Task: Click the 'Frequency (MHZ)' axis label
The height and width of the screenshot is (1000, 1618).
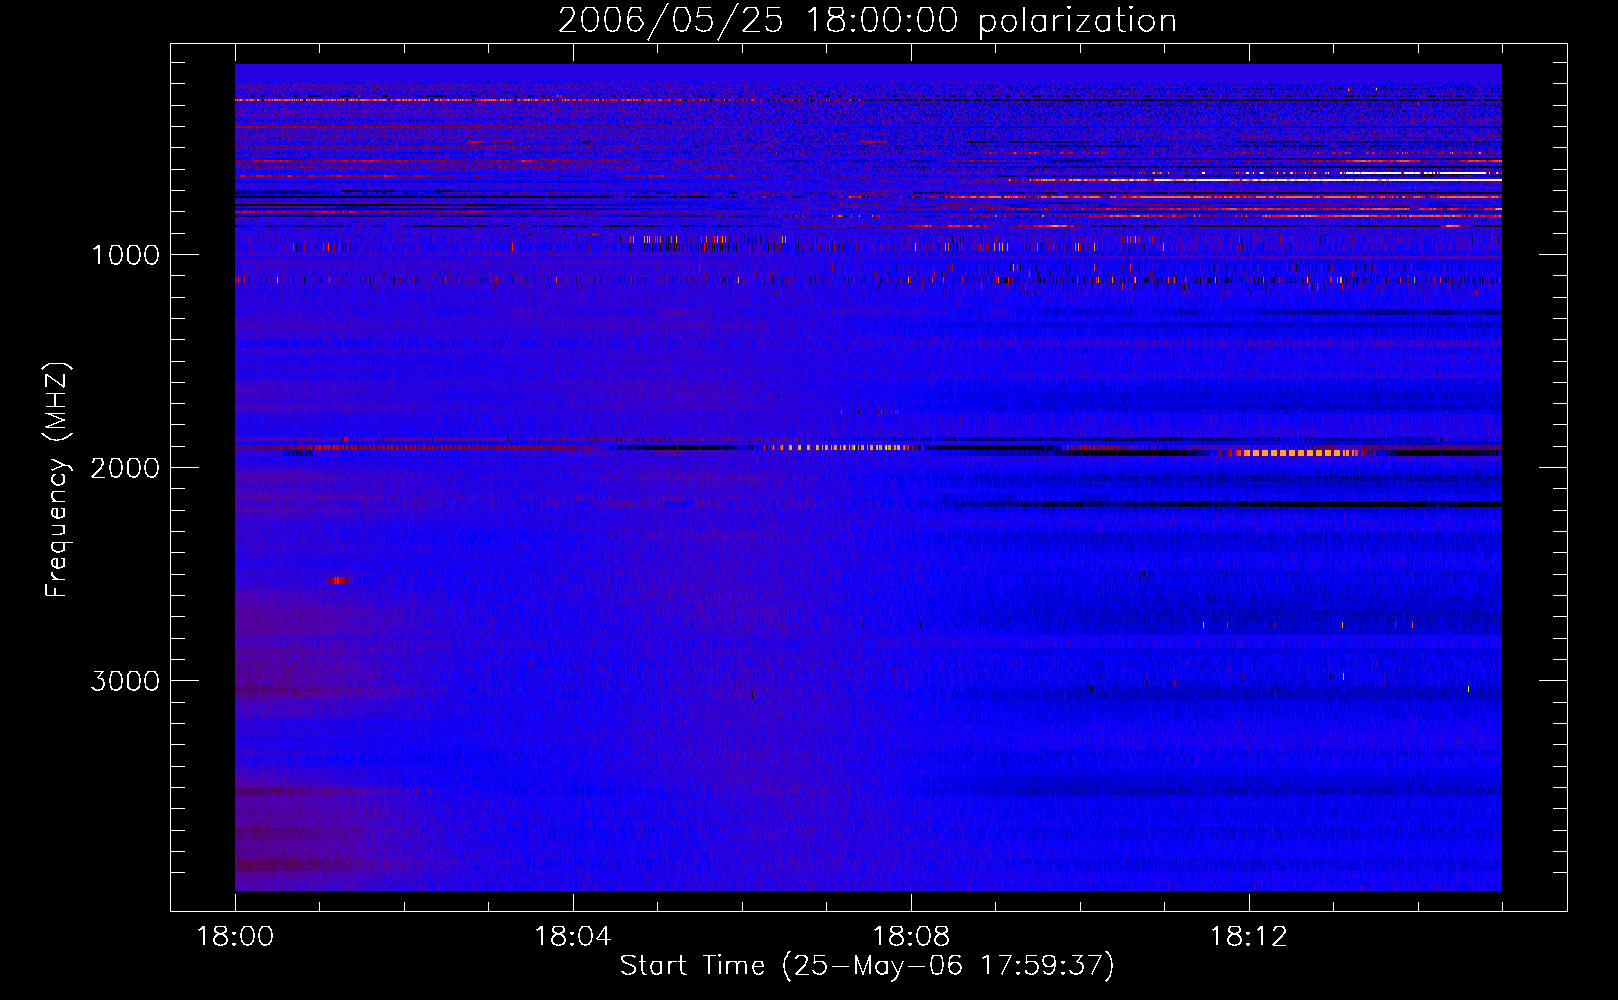Action: (58, 480)
